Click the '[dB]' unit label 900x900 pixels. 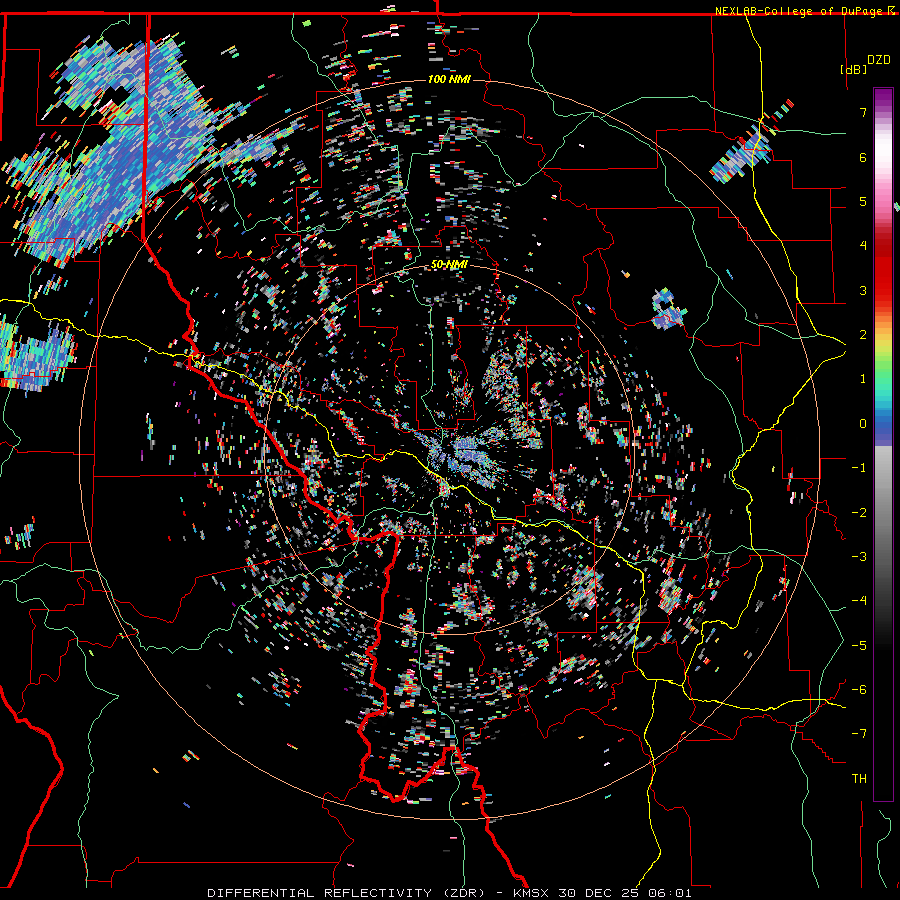(854, 69)
